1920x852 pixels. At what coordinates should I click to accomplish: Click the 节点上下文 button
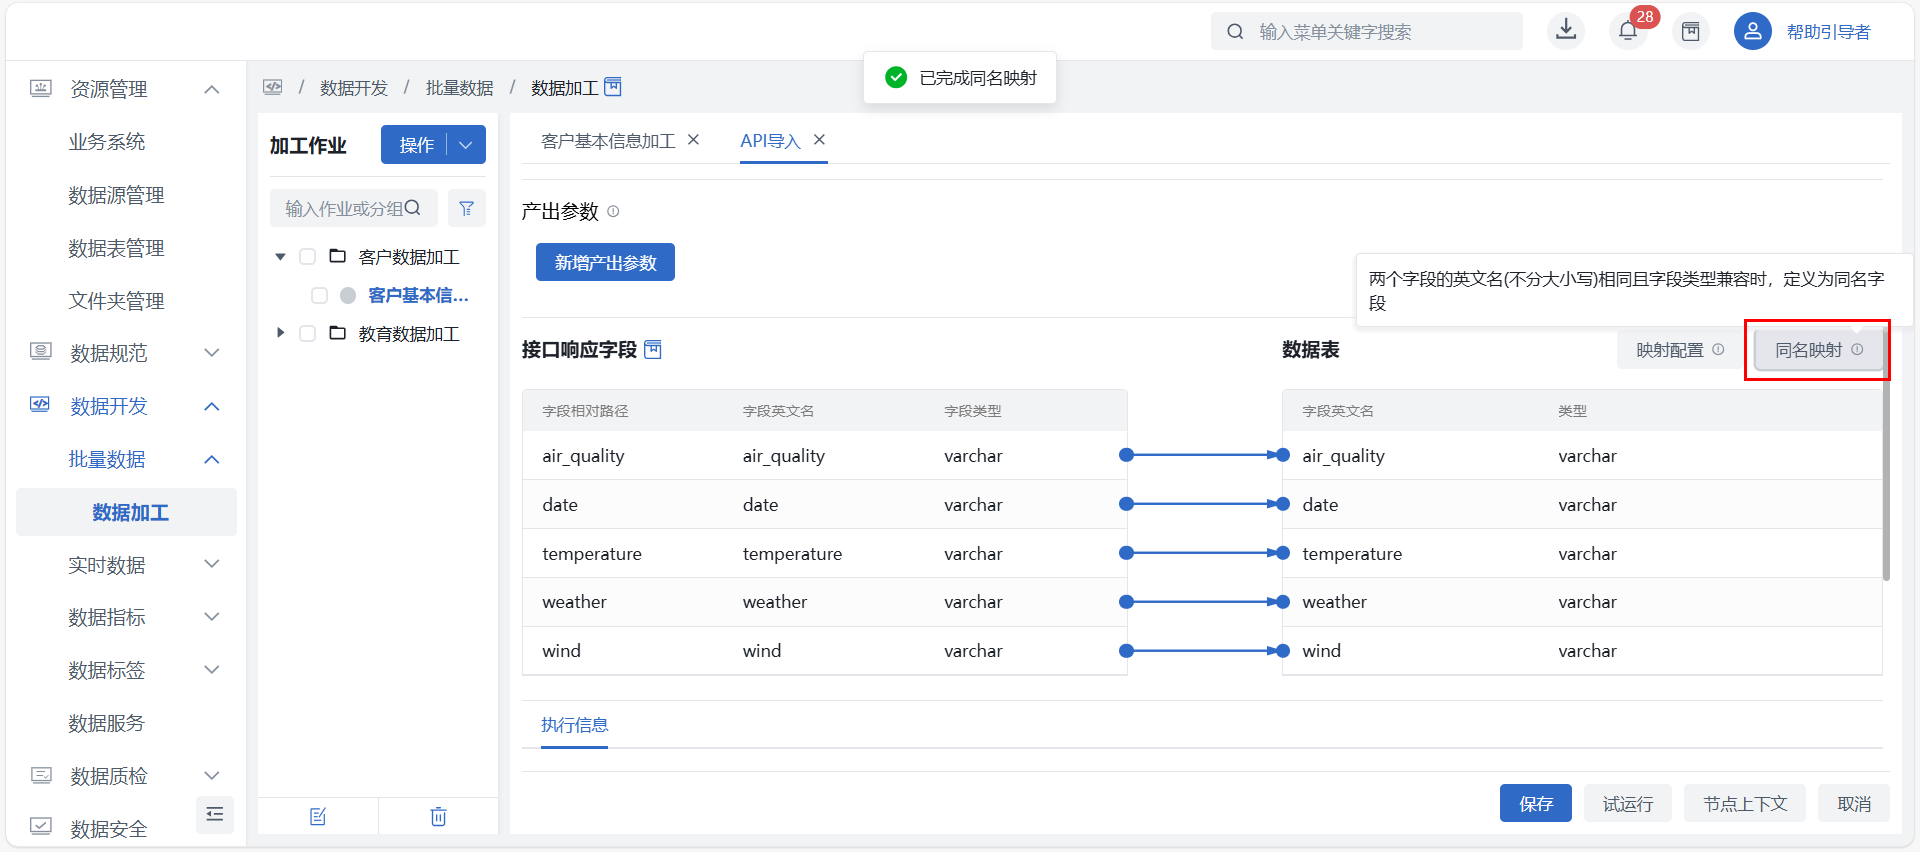click(x=1745, y=803)
